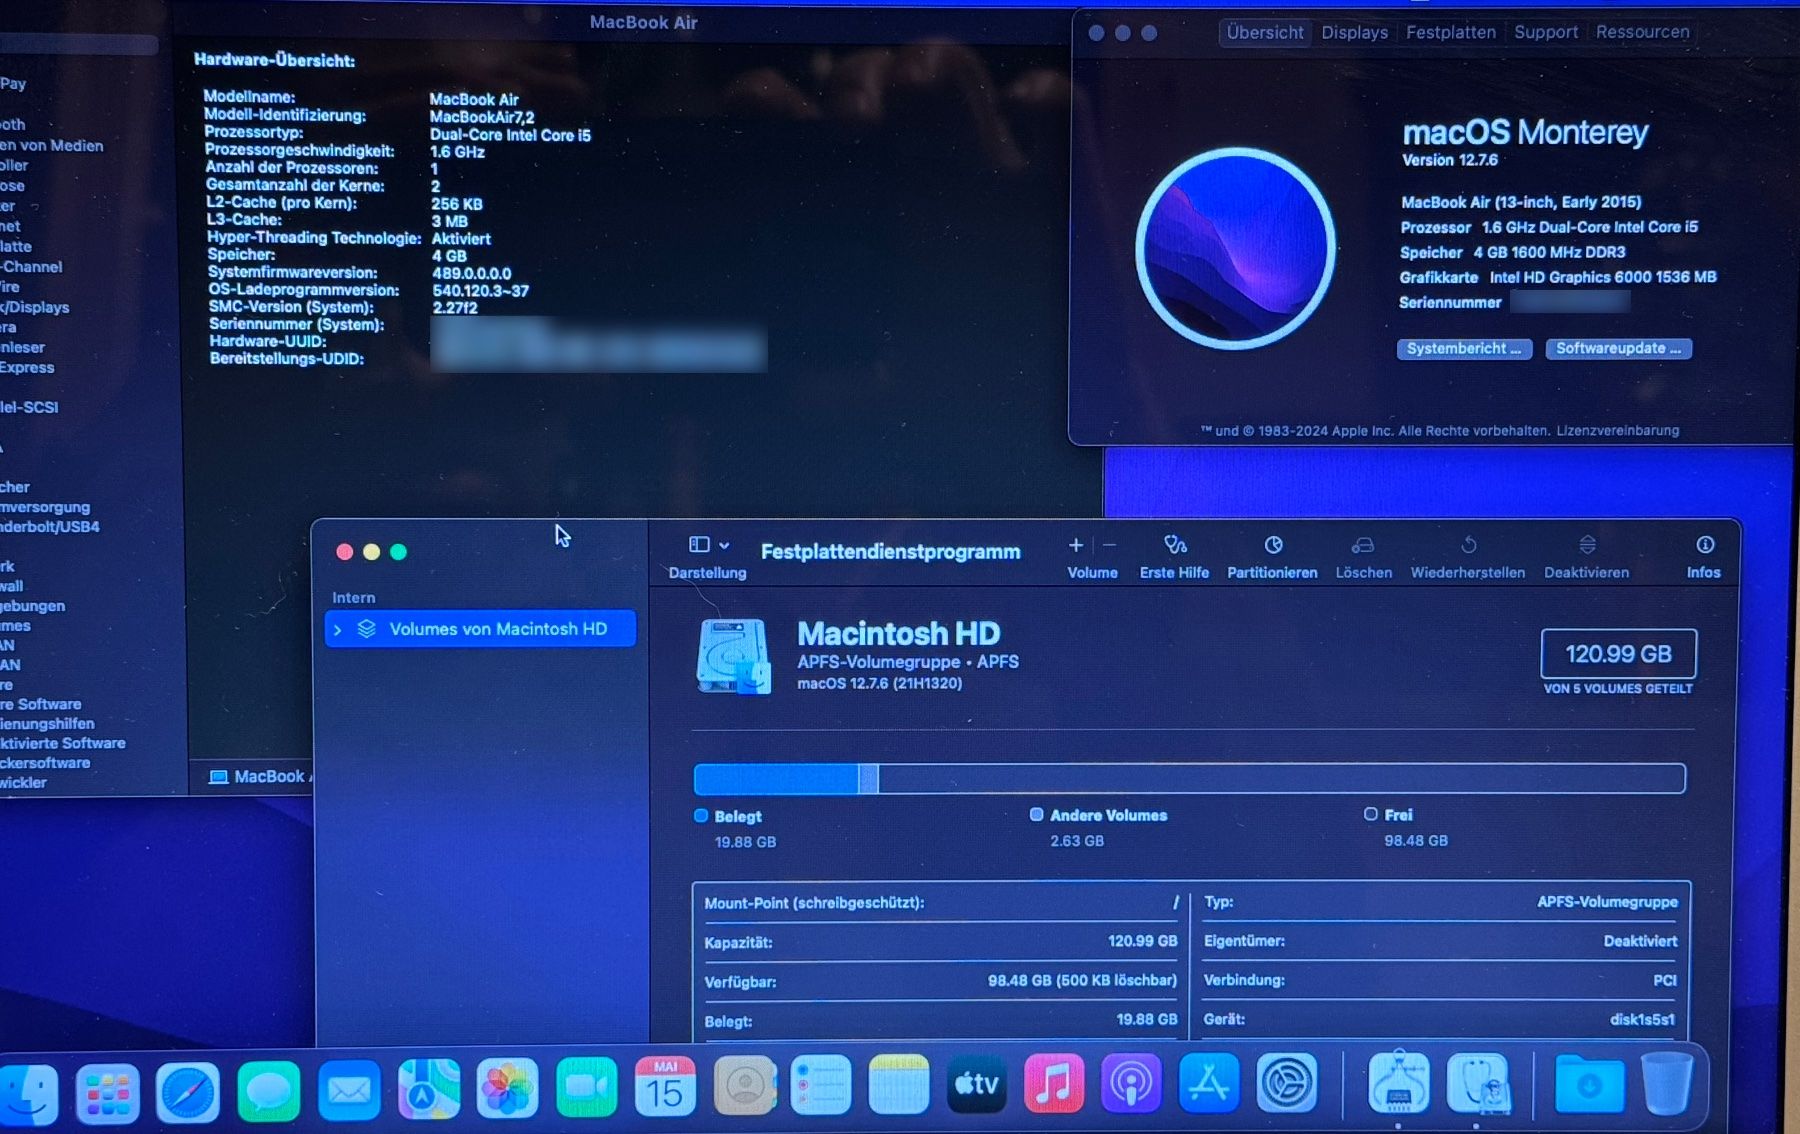Add a volume with the plus icon
The width and height of the screenshot is (1800, 1134).
(x=1076, y=545)
